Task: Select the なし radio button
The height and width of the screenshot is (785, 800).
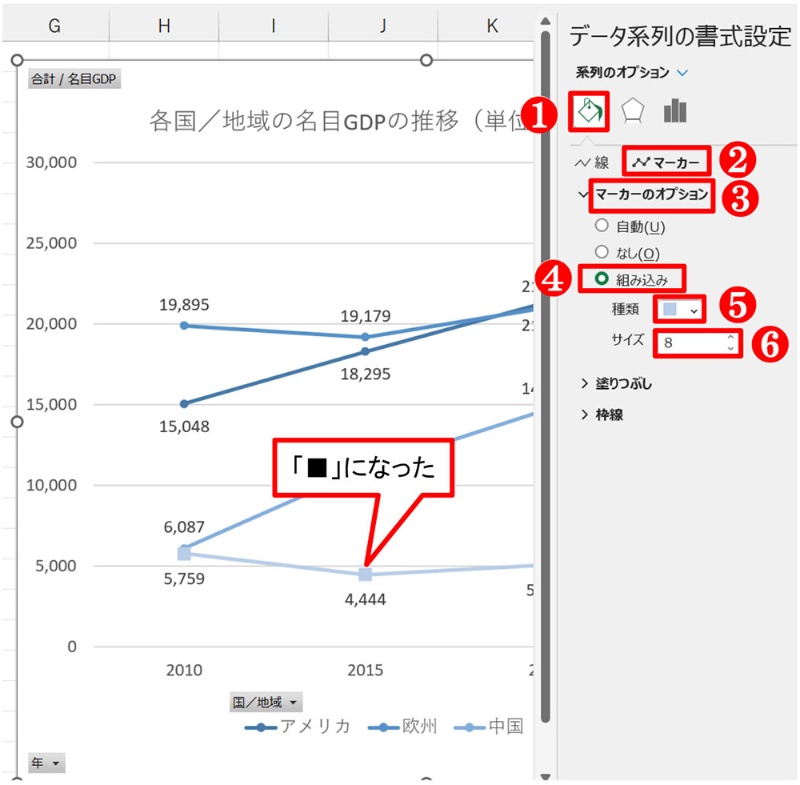Action: pos(601,252)
